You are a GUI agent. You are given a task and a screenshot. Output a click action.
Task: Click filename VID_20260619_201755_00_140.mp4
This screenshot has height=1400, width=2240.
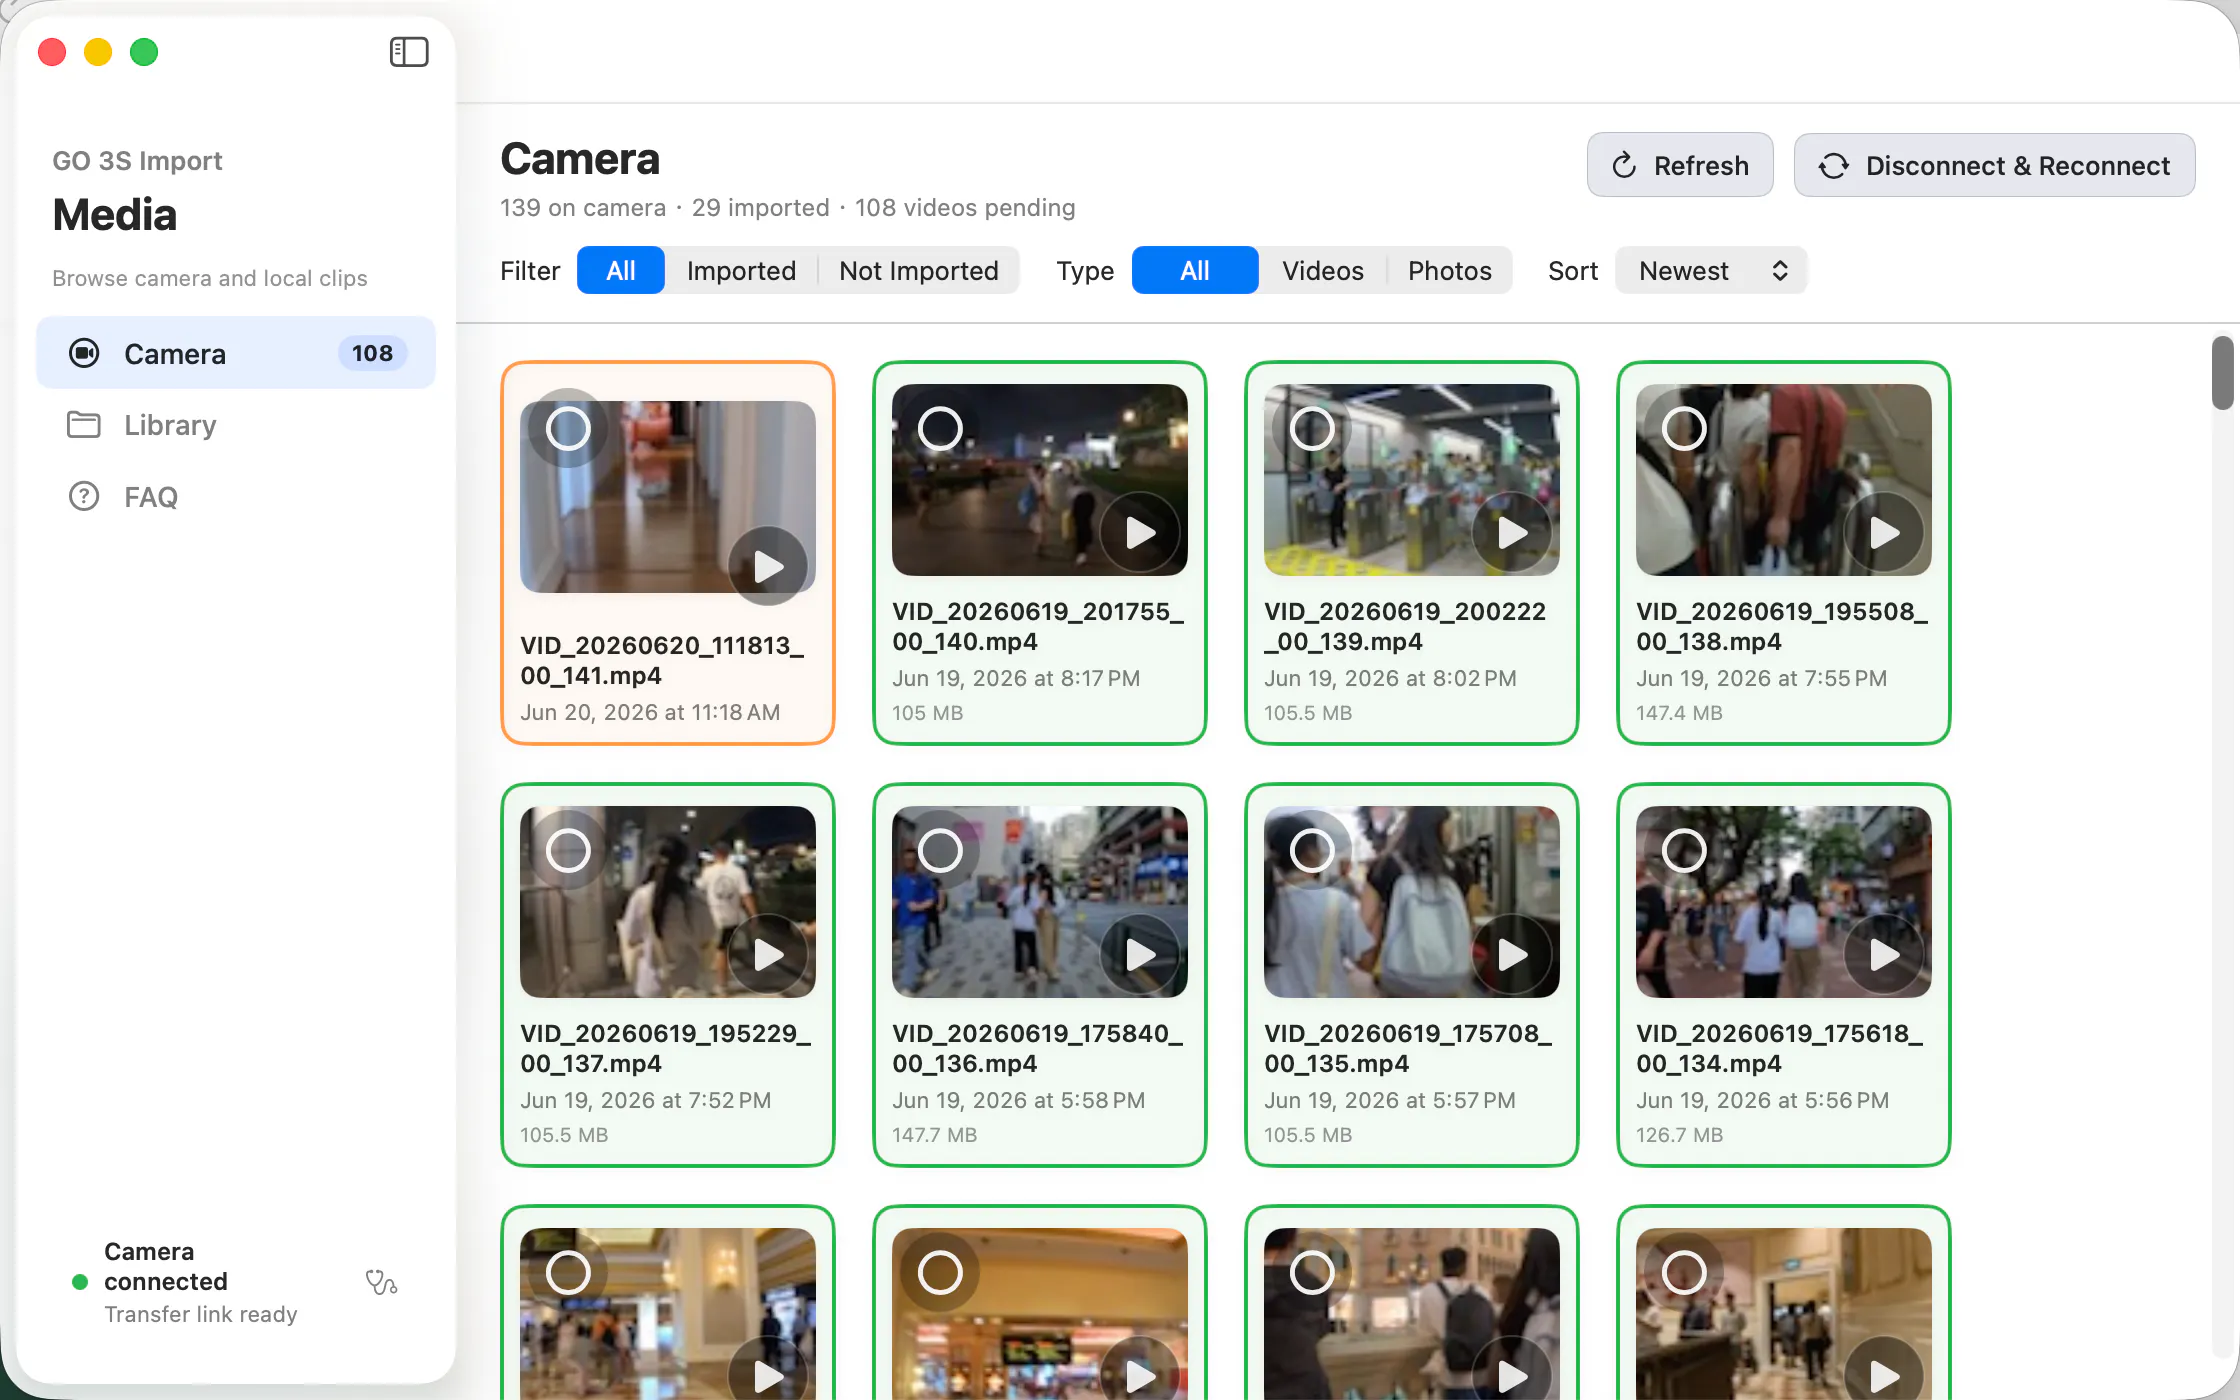1038,626
